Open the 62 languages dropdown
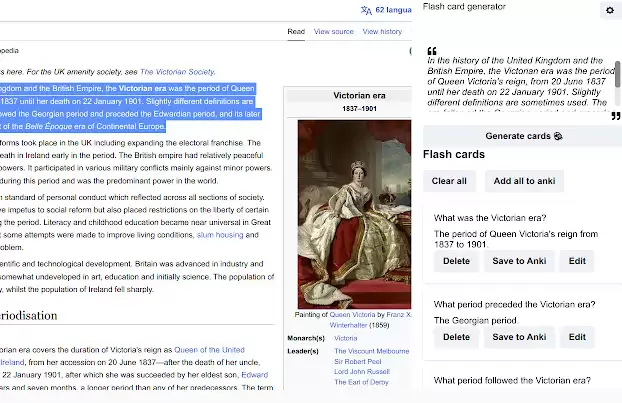Image resolution: width=622 pixels, height=403 pixels. click(x=393, y=10)
